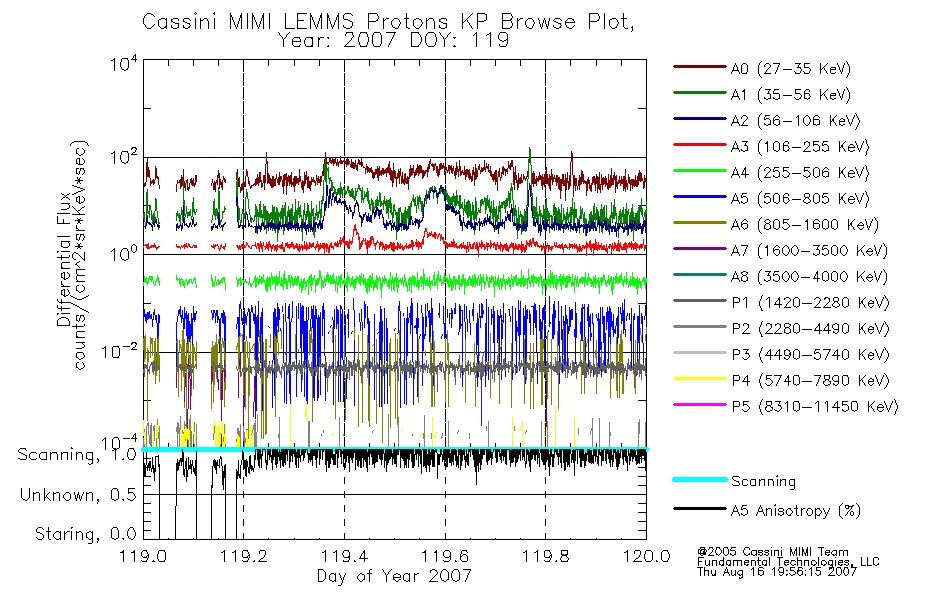Click the 'Unknown, 0.5' axis label
Viewport: 950px width, 600px height.
click(x=78, y=495)
